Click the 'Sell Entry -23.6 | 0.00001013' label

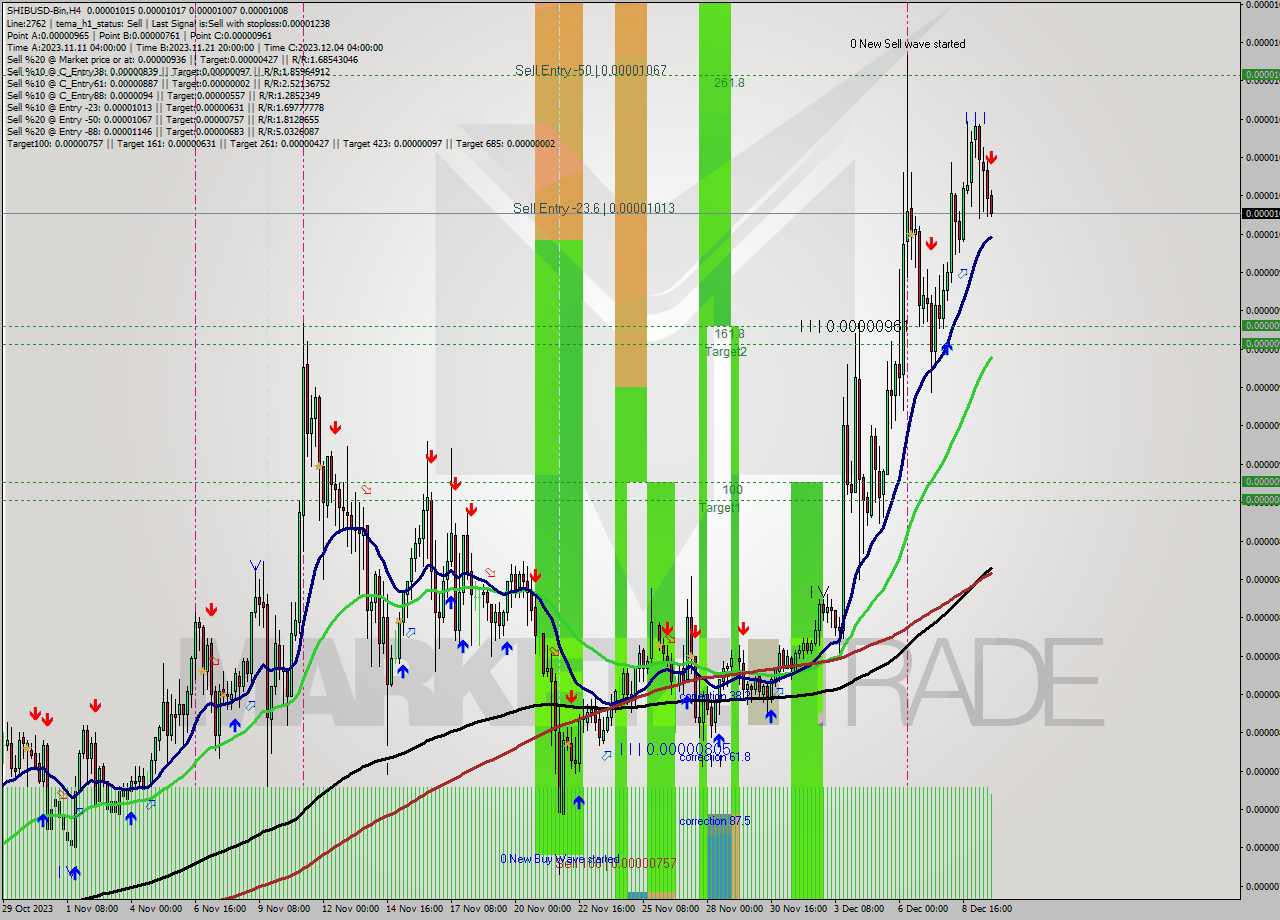pos(593,208)
